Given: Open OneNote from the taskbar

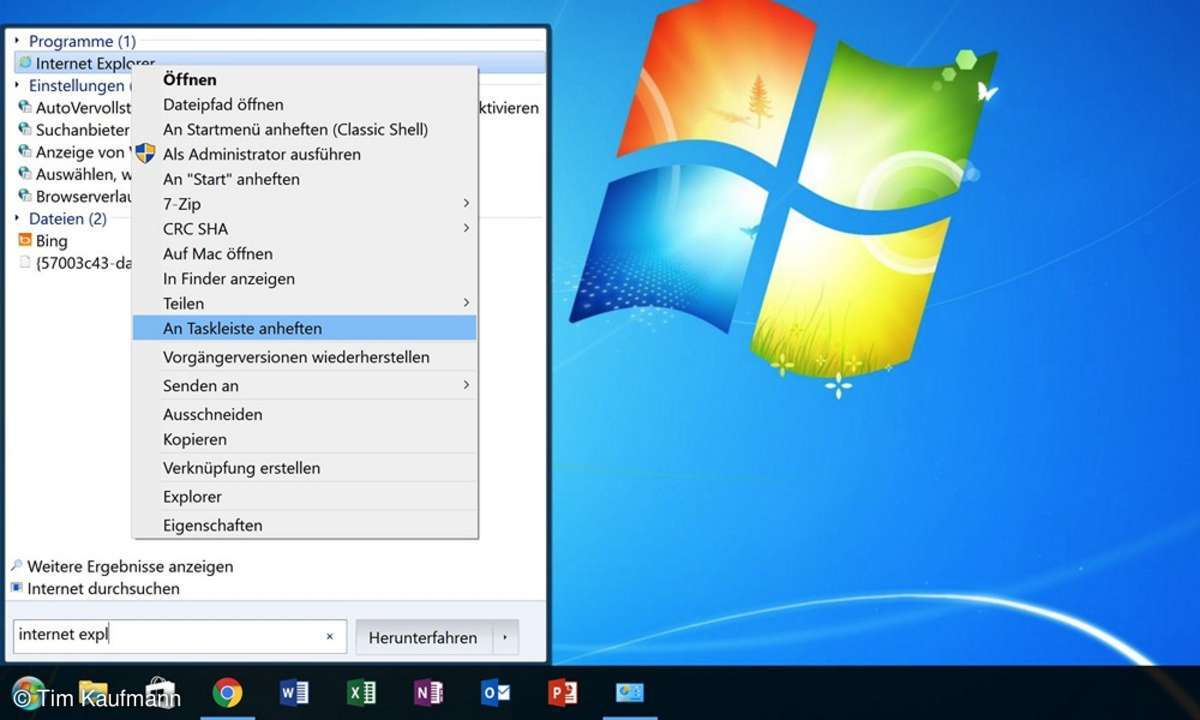Looking at the screenshot, I should click(x=428, y=692).
